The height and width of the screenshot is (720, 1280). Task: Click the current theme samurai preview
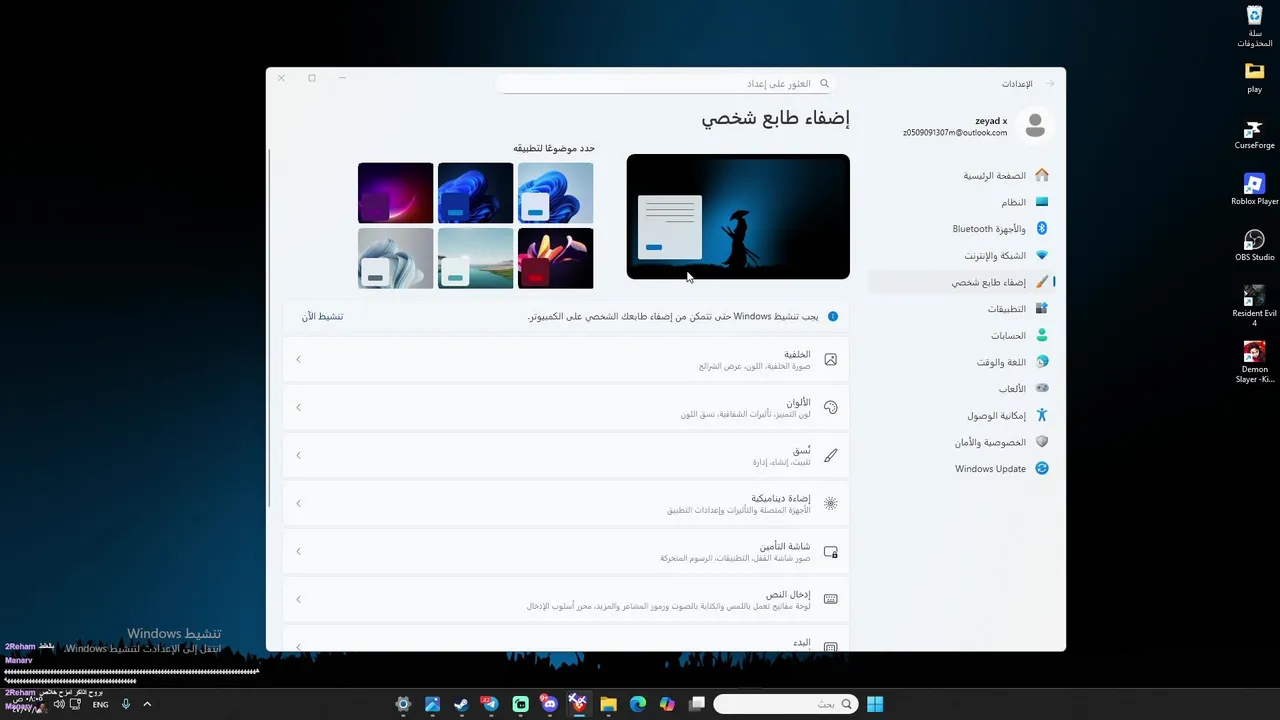pyautogui.click(x=738, y=217)
